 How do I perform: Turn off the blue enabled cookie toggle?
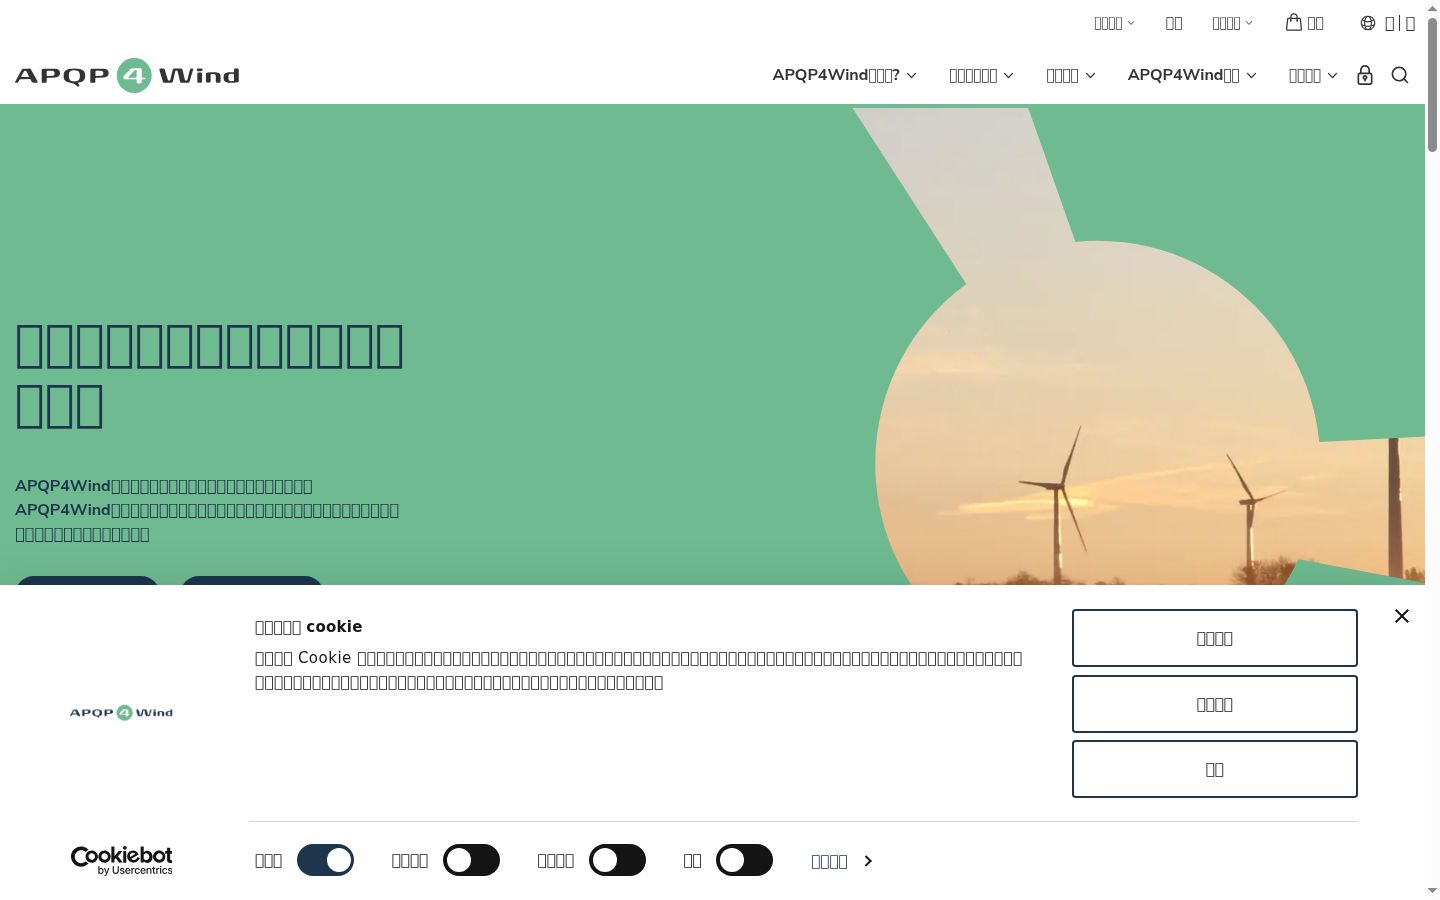click(325, 860)
